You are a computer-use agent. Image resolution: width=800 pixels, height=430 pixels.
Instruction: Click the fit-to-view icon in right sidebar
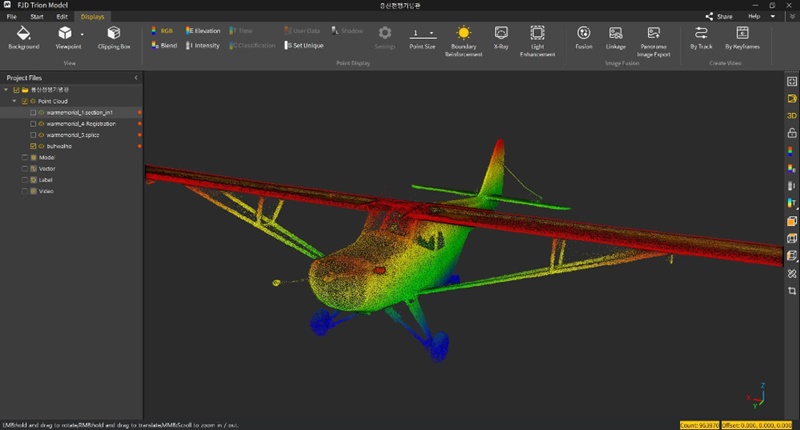pos(792,81)
